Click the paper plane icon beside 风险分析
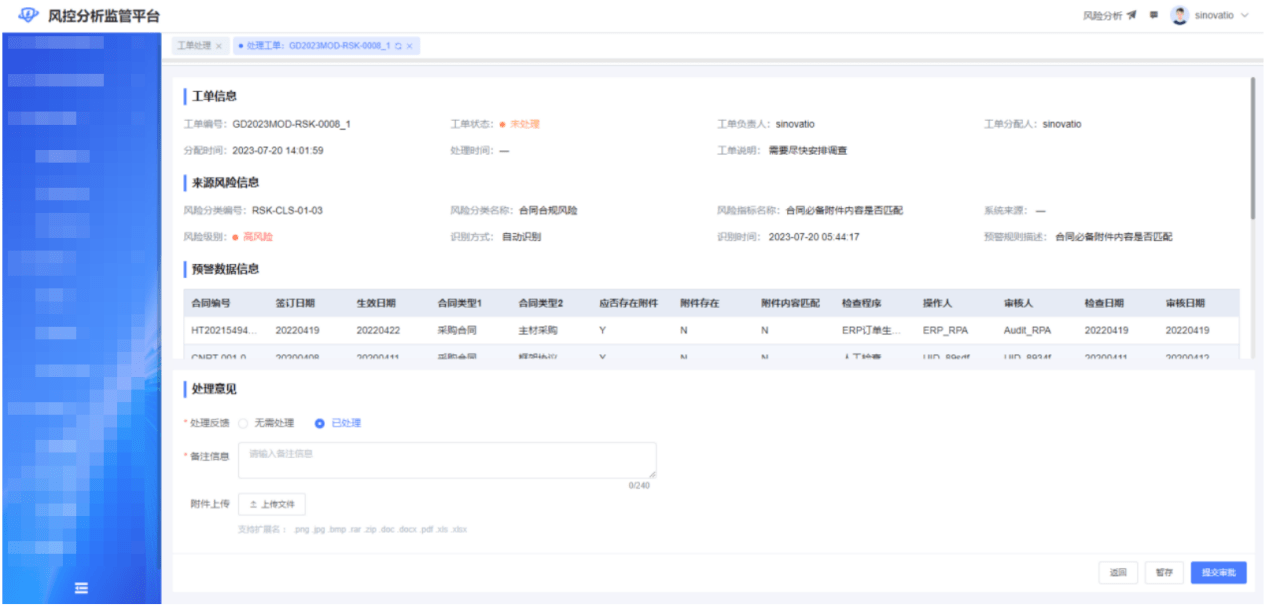 pyautogui.click(x=1132, y=16)
